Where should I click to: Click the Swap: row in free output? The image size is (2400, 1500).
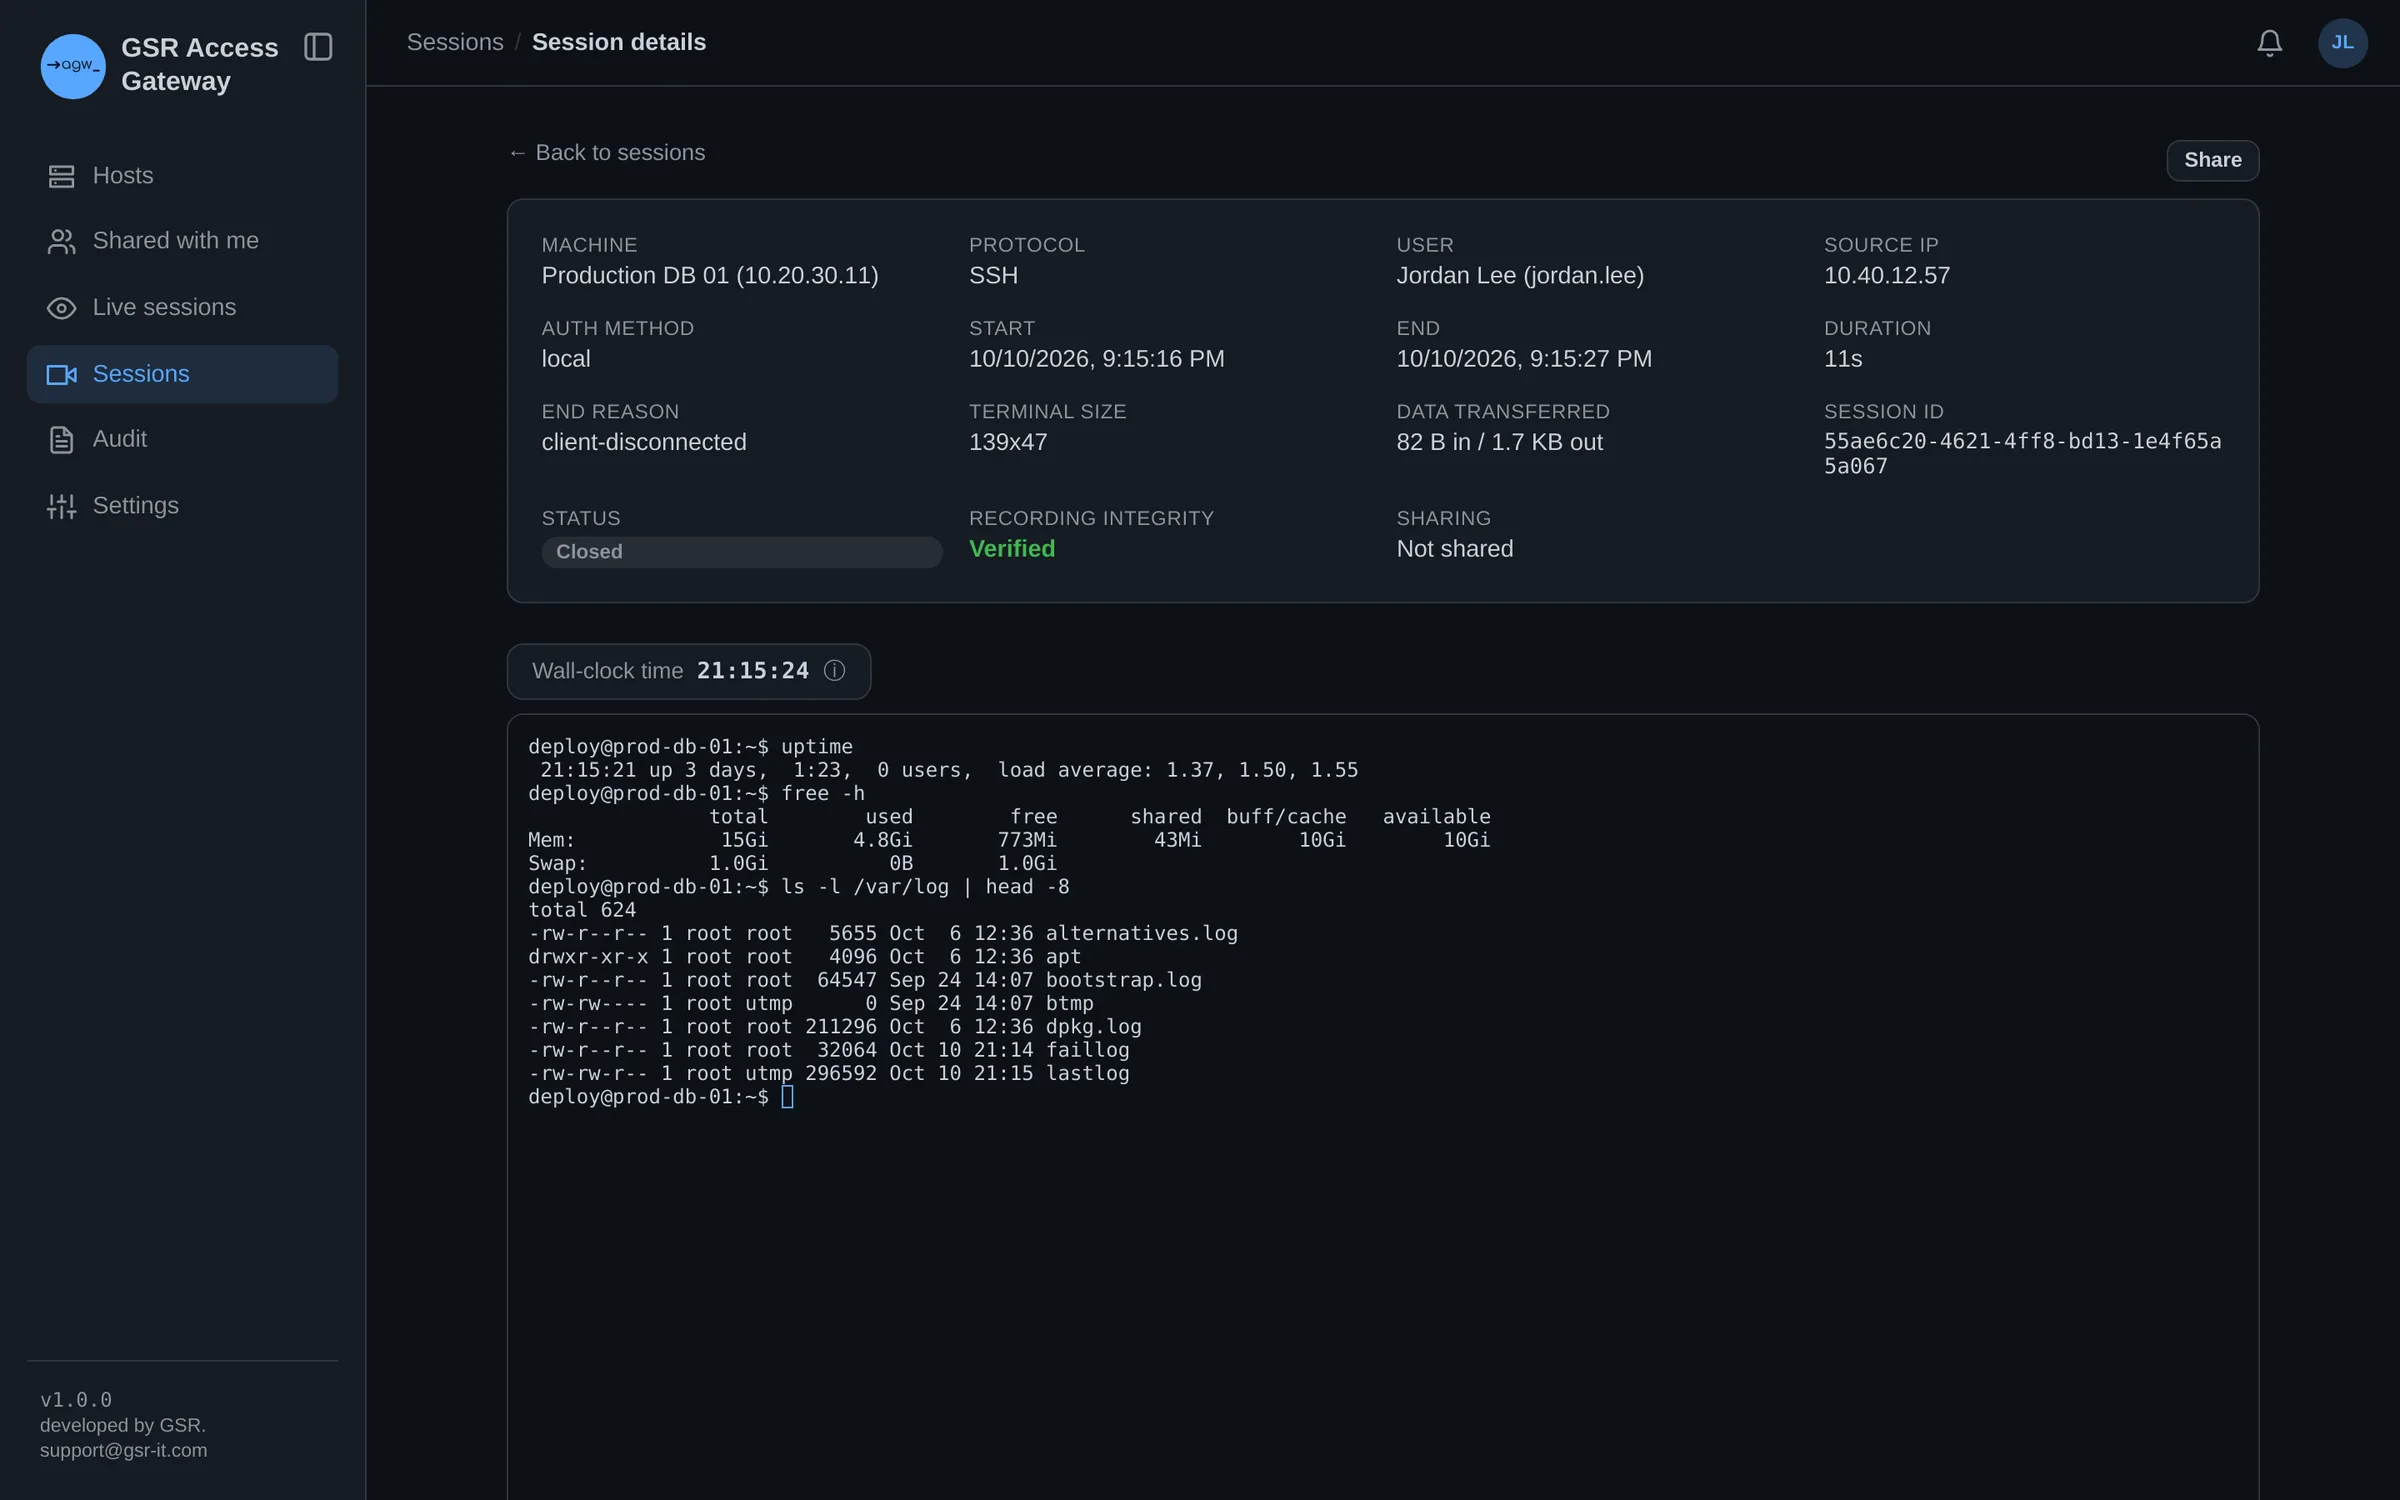click(792, 864)
